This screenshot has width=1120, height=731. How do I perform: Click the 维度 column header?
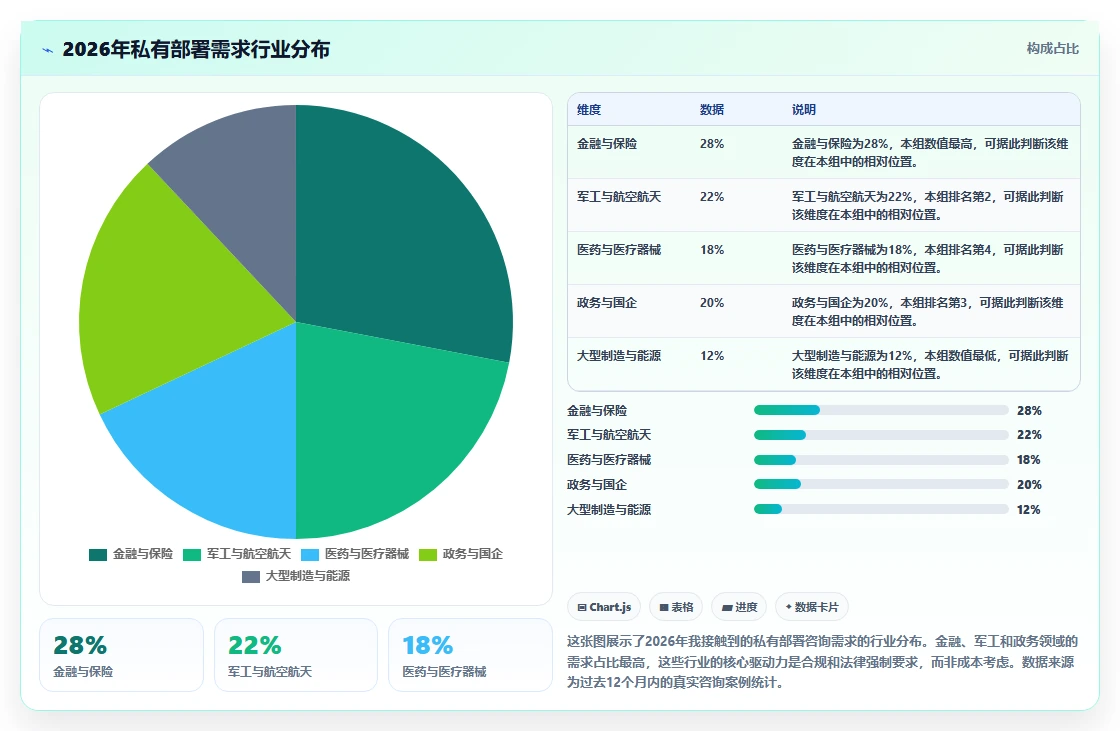589,110
